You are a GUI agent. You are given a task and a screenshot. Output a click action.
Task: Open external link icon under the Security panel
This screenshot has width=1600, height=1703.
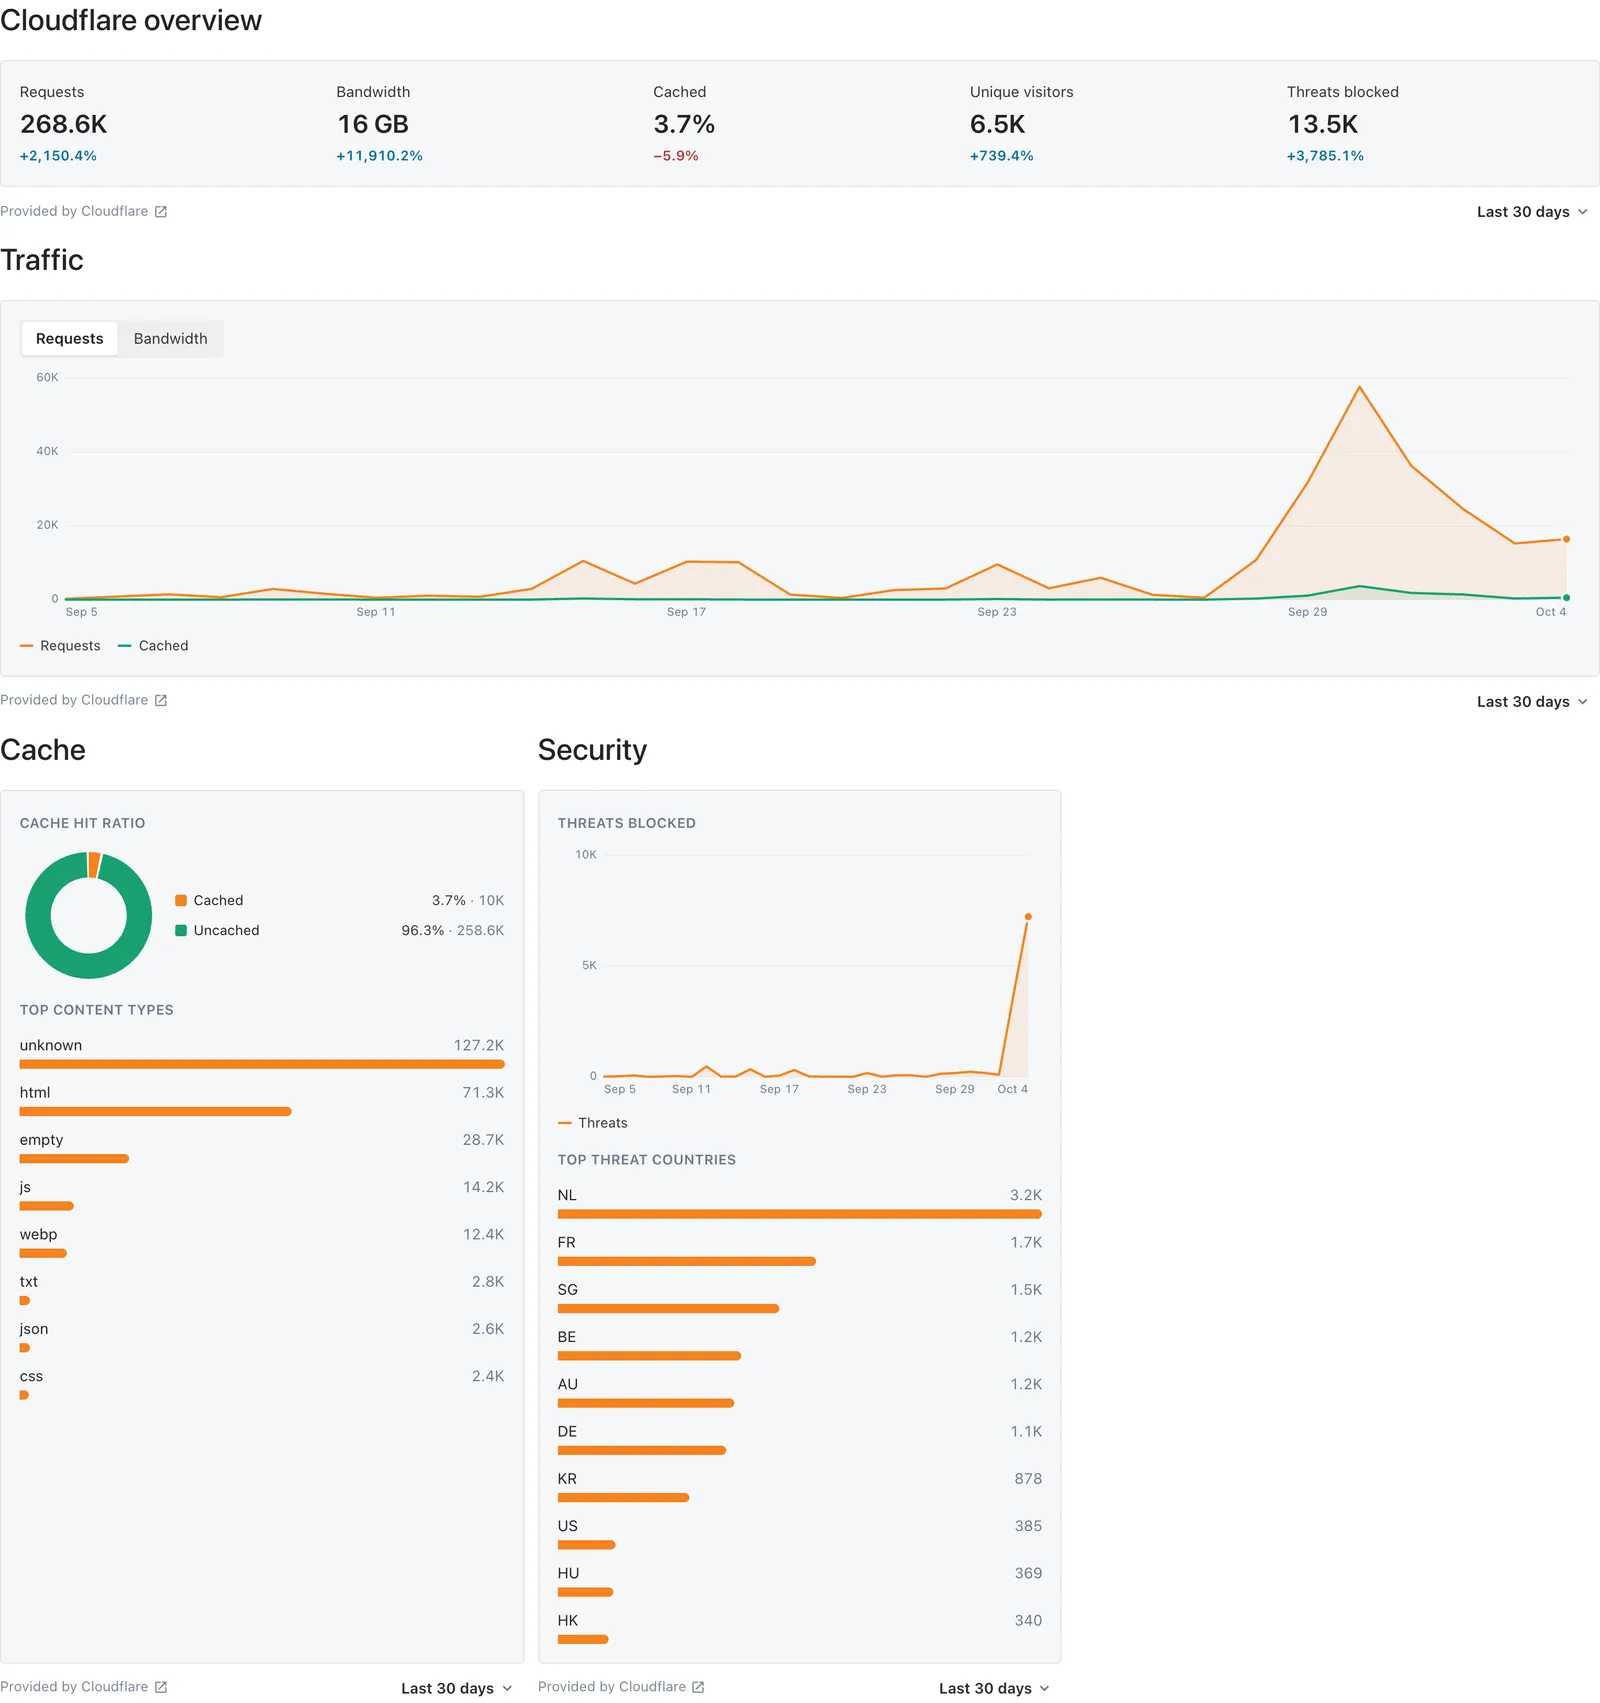tap(698, 1687)
